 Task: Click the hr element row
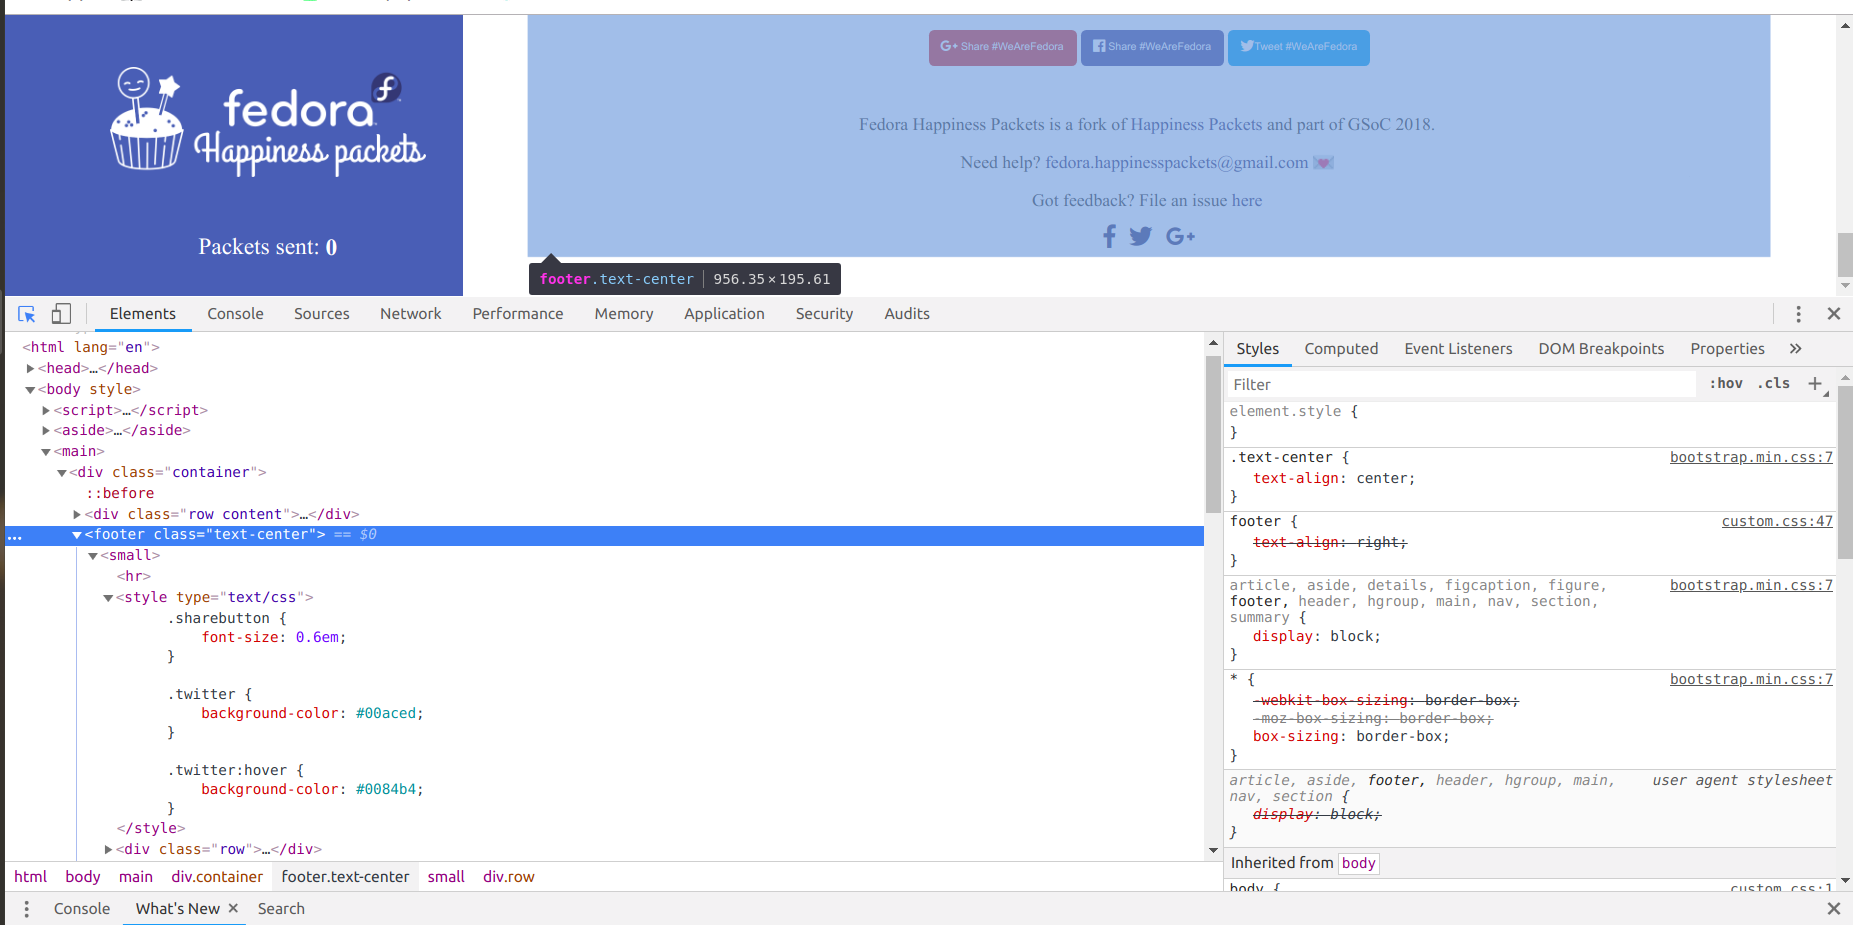pos(134,577)
